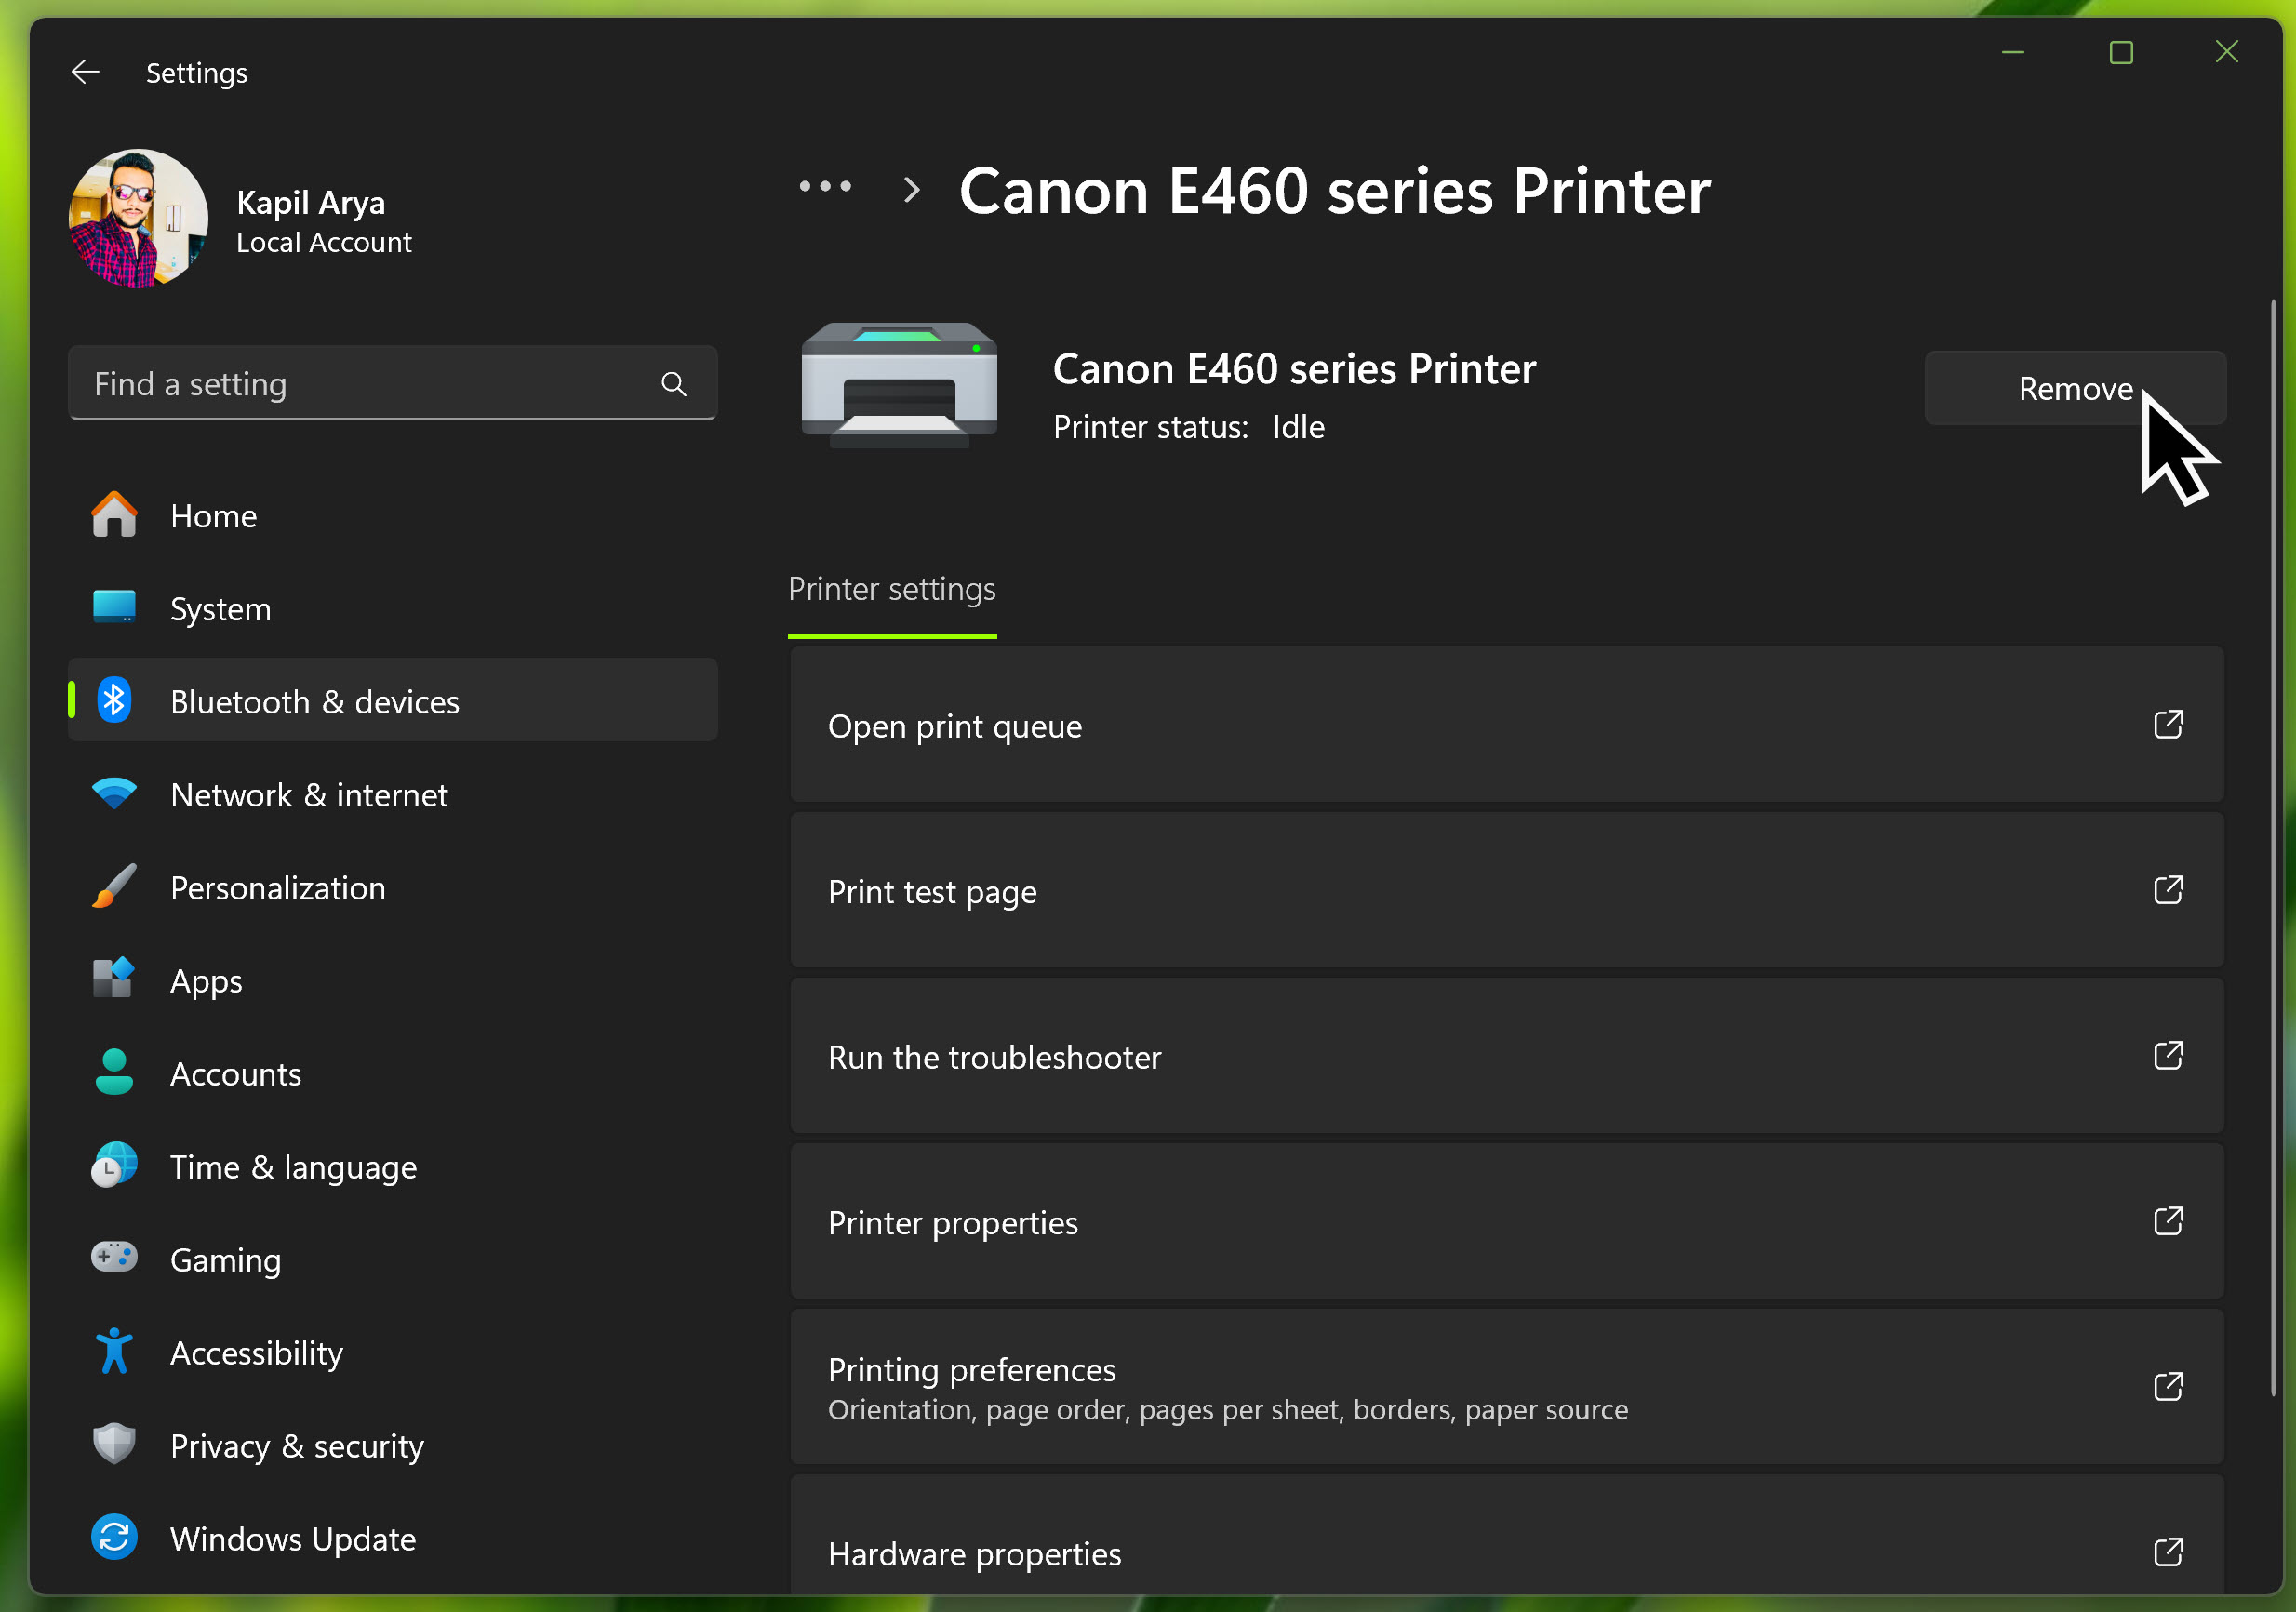2296x1612 pixels.
Task: Select the Printer settings tab
Action: pyautogui.click(x=892, y=590)
